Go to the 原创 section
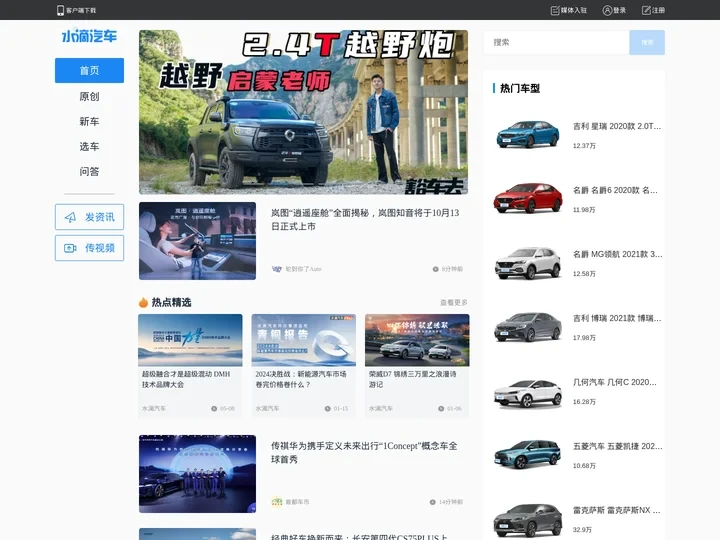The width and height of the screenshot is (720, 540). click(89, 96)
